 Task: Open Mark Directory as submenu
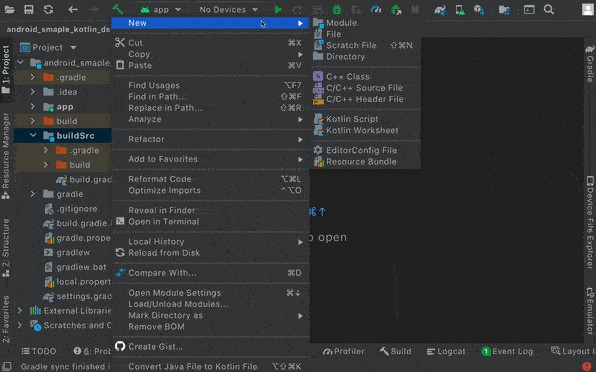[210, 315]
